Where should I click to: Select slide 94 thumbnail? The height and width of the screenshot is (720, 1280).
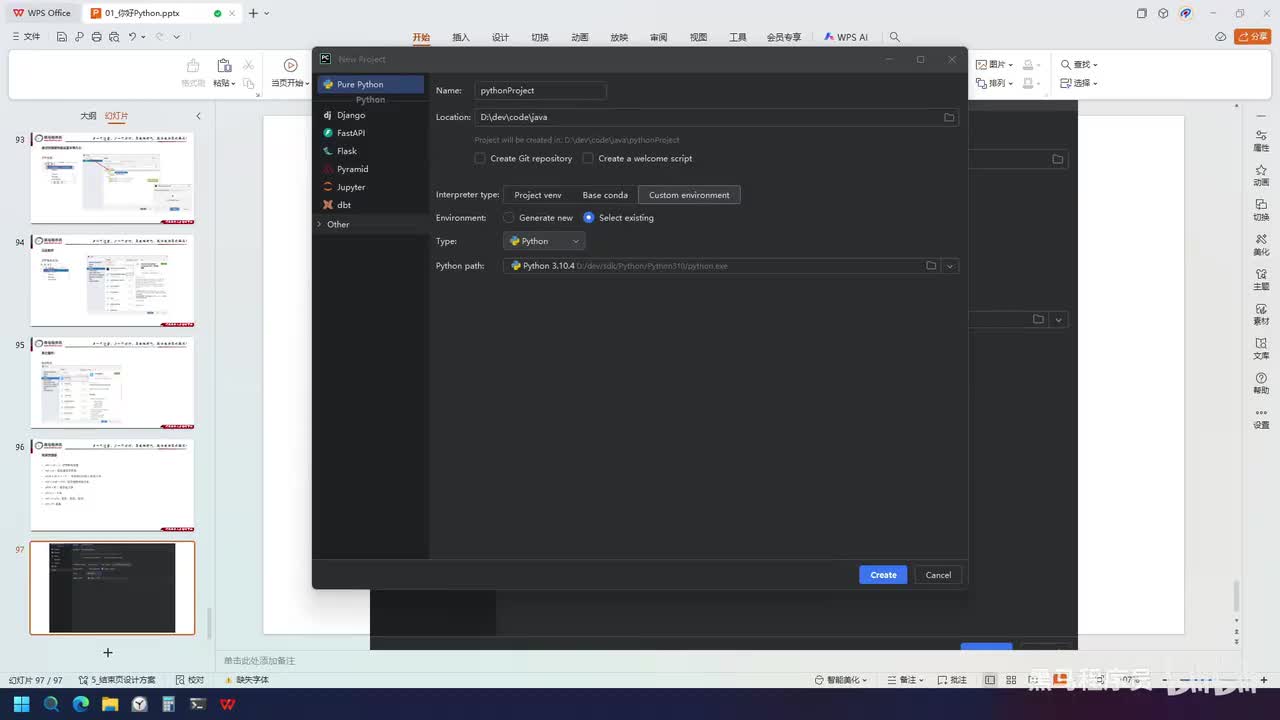pos(112,280)
